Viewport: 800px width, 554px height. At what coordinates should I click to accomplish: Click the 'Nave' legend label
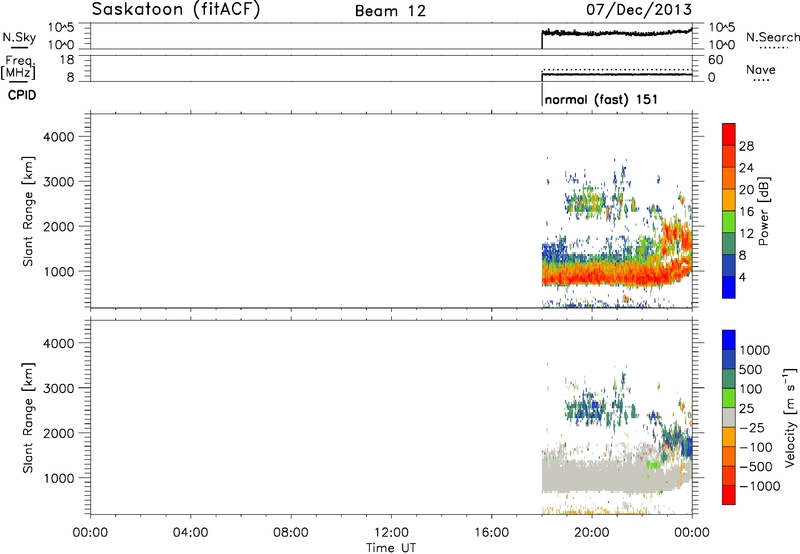coord(761,69)
